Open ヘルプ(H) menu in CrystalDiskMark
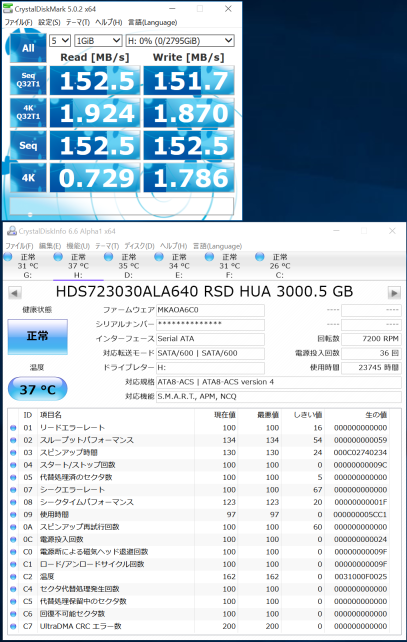Image resolution: width=407 pixels, height=642 pixels. coord(109,22)
